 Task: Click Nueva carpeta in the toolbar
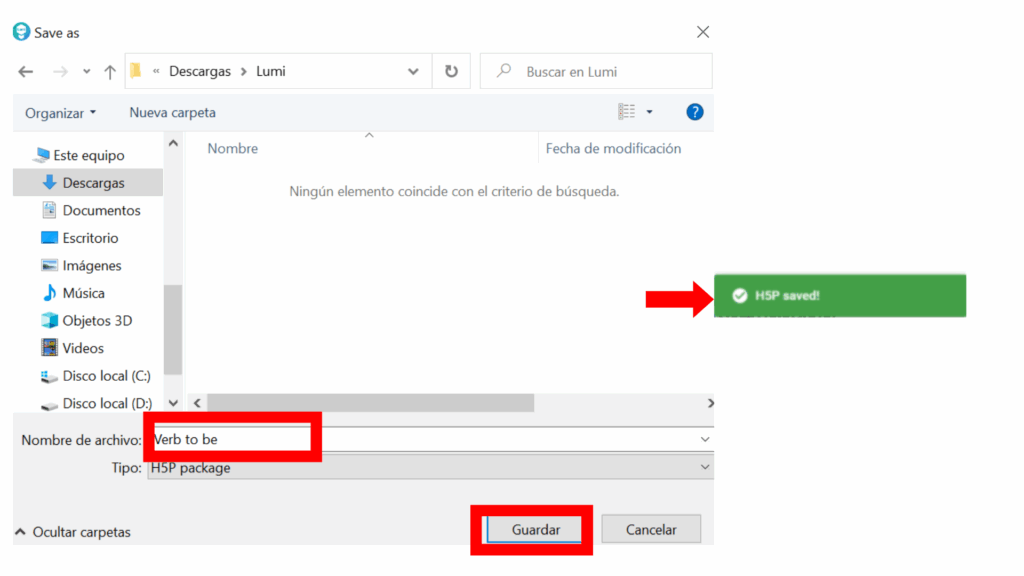pos(172,113)
